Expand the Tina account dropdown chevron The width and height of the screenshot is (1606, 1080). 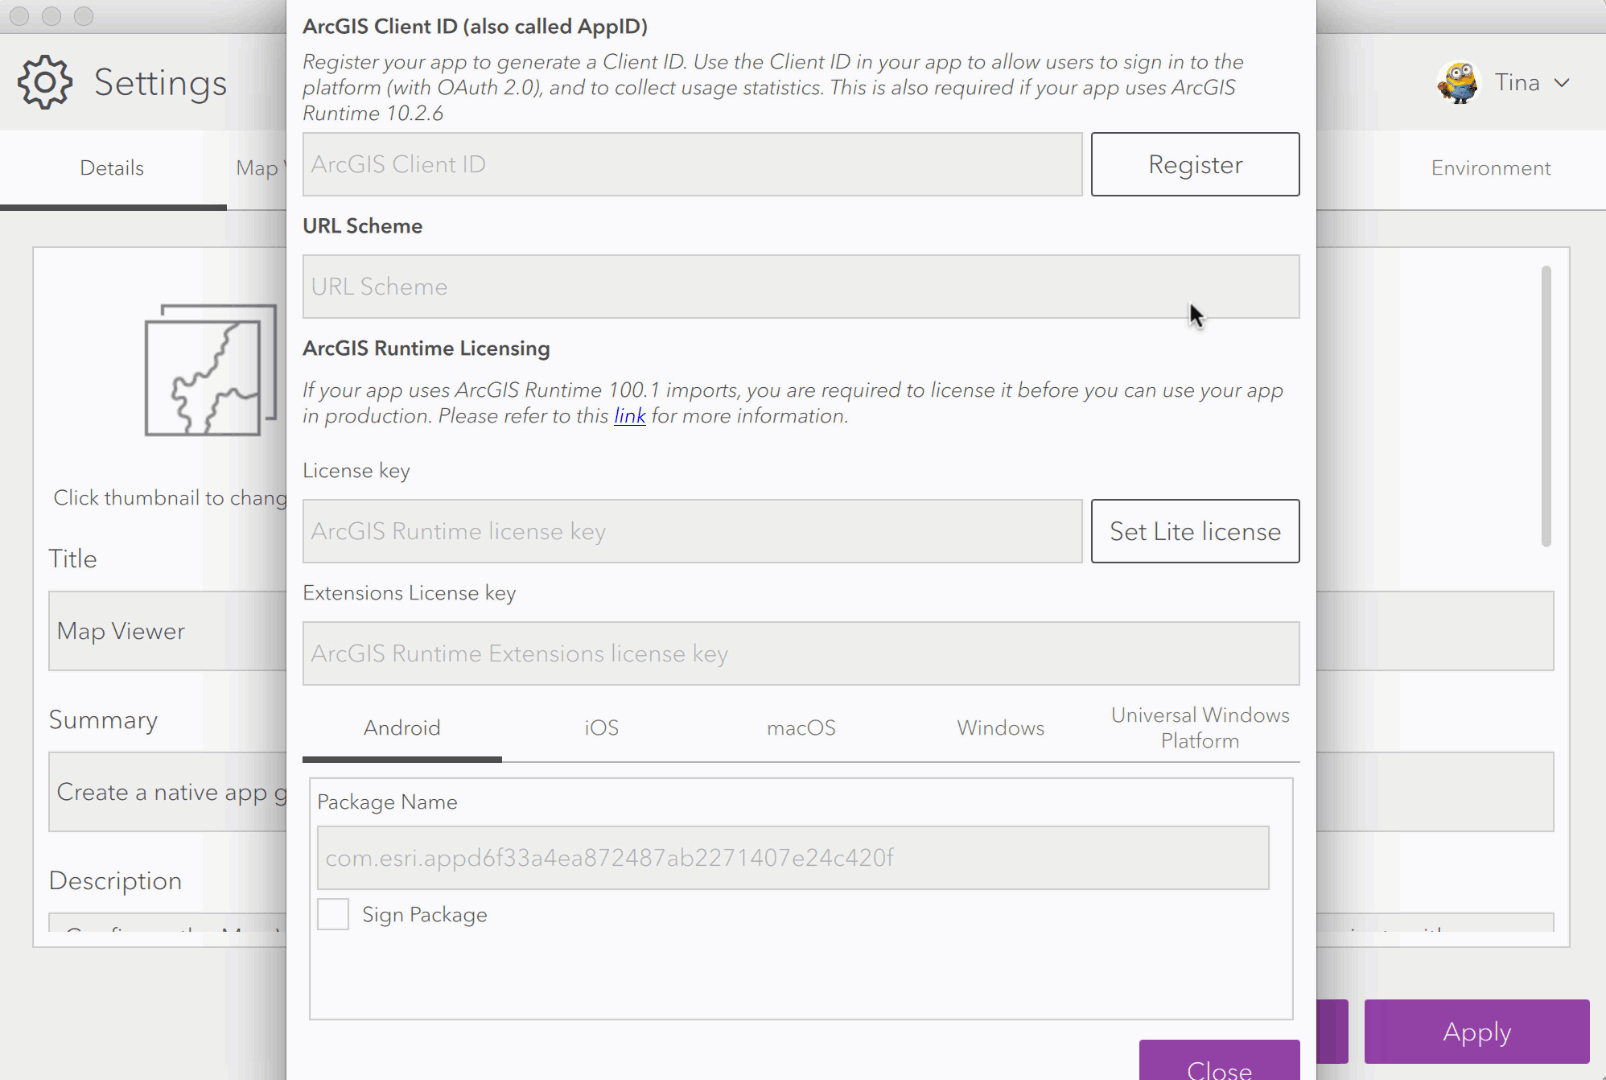click(x=1562, y=83)
